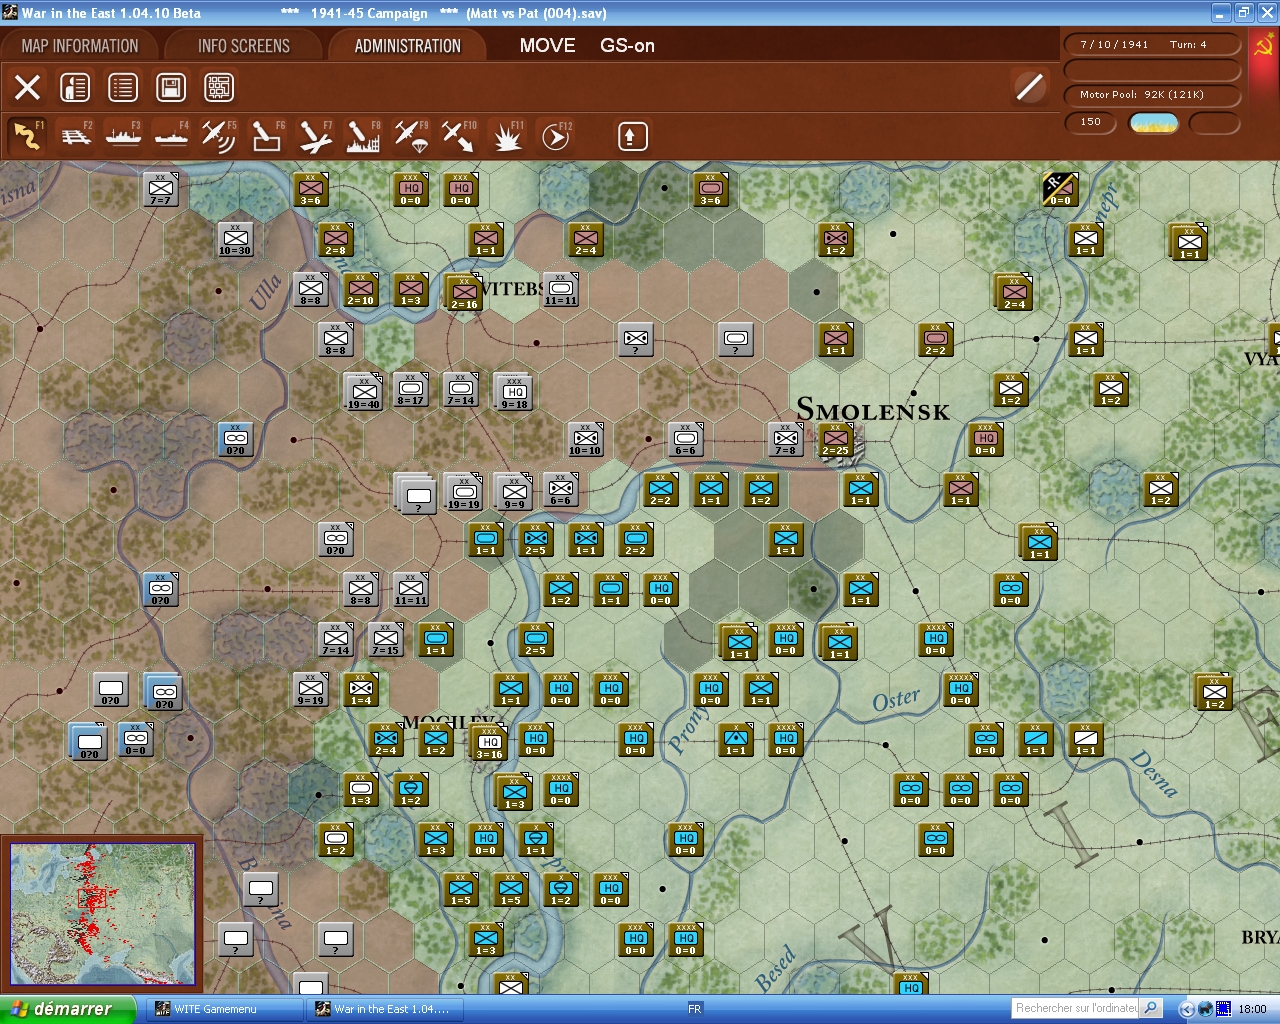This screenshot has width=1280, height=1024.
Task: Open the lined list options icon
Action: click(123, 88)
